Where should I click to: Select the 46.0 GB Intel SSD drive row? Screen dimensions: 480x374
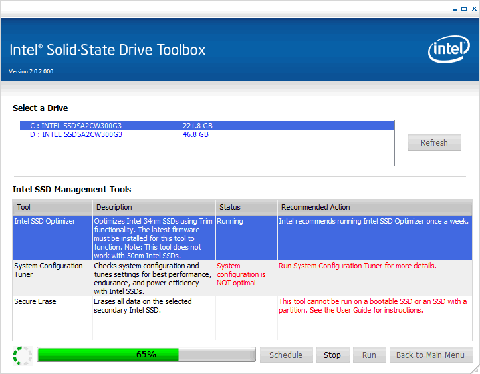click(x=207, y=134)
